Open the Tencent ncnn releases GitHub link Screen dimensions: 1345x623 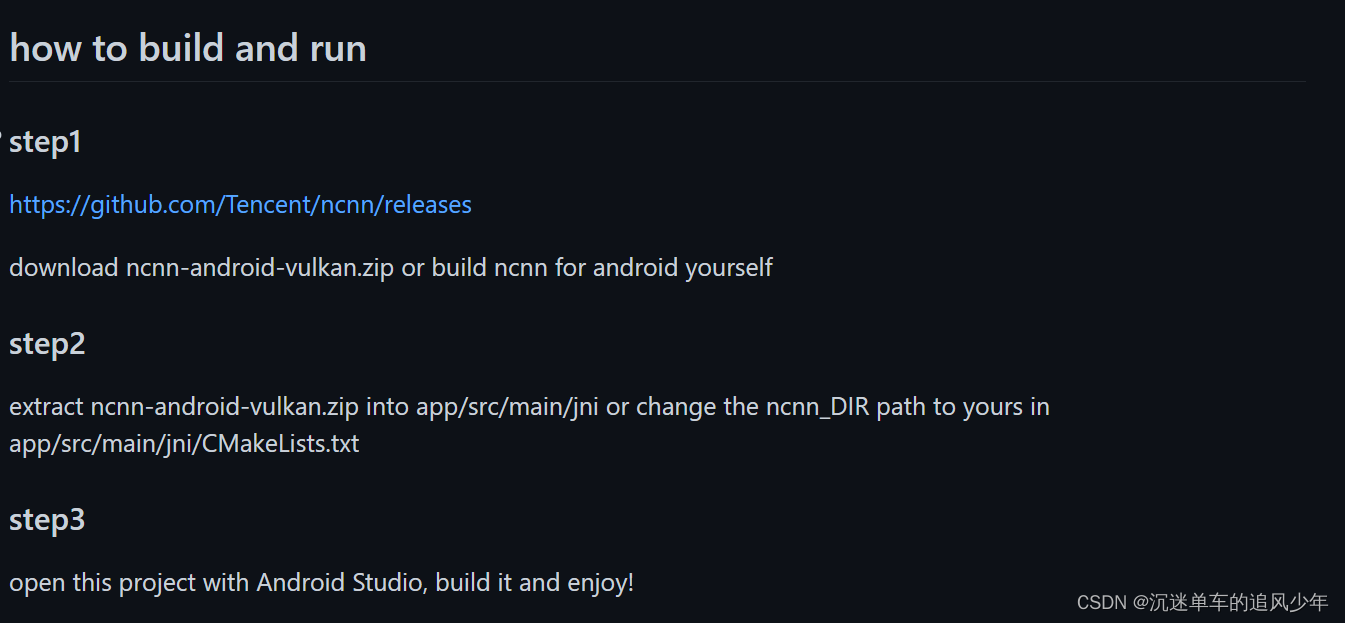240,205
